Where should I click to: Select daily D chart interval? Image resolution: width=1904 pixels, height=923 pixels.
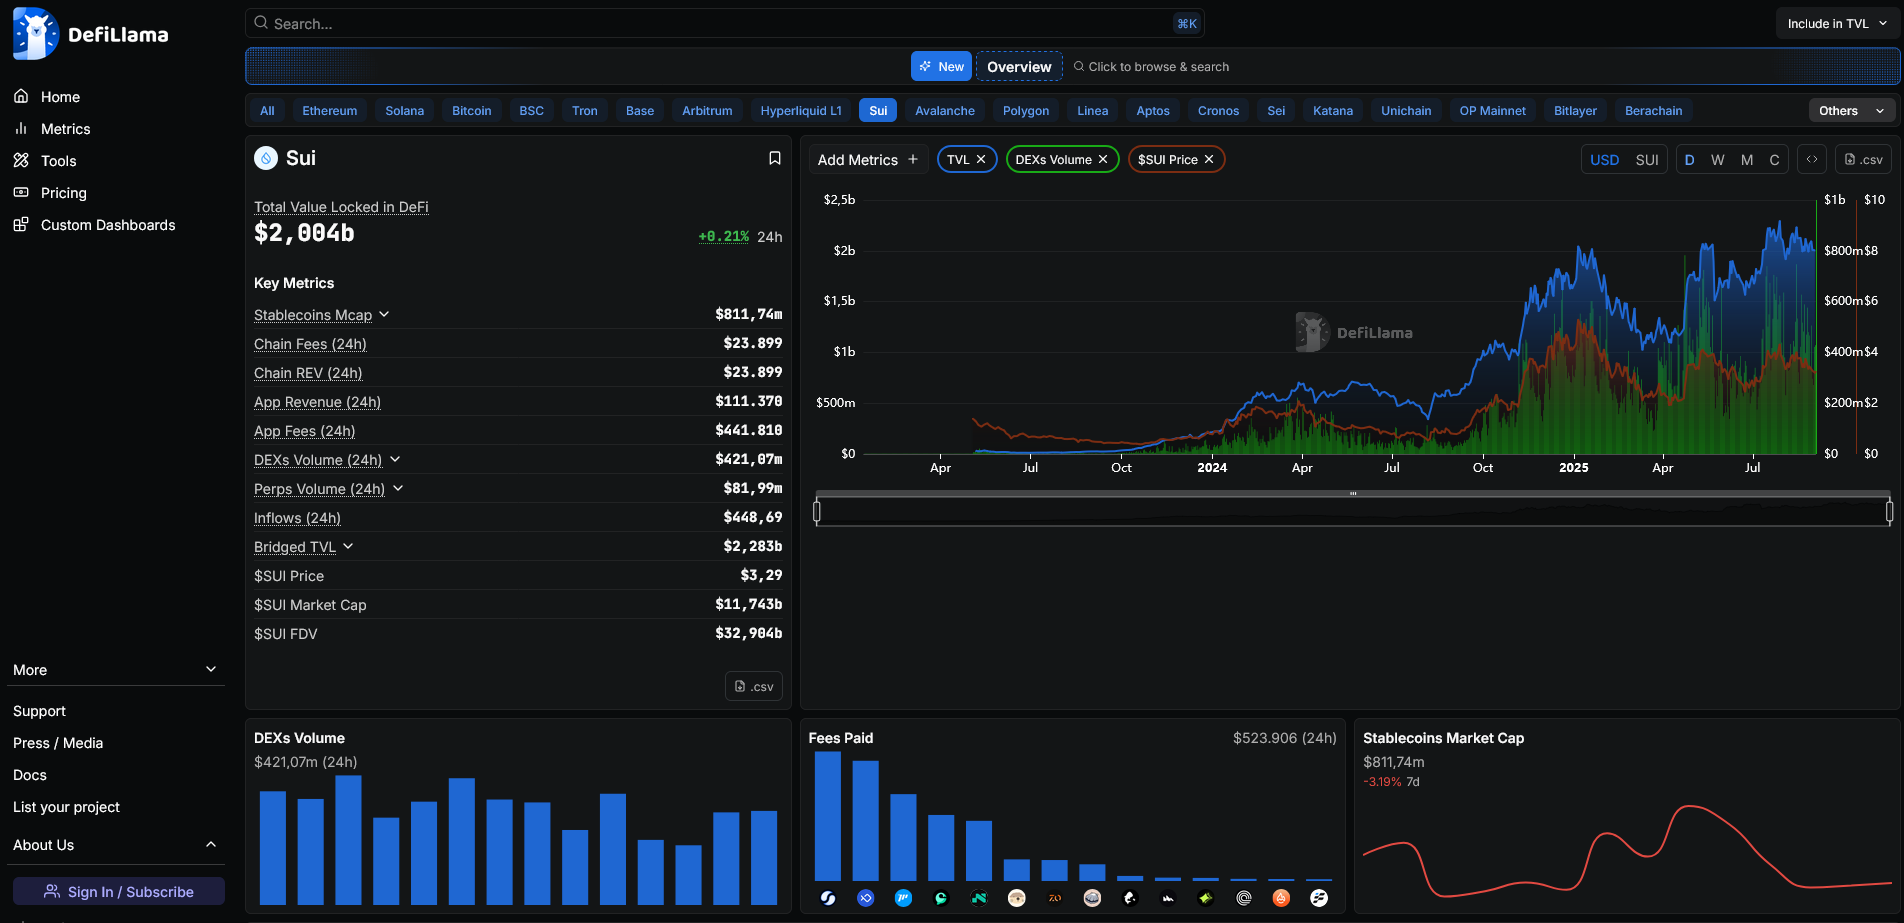1690,159
